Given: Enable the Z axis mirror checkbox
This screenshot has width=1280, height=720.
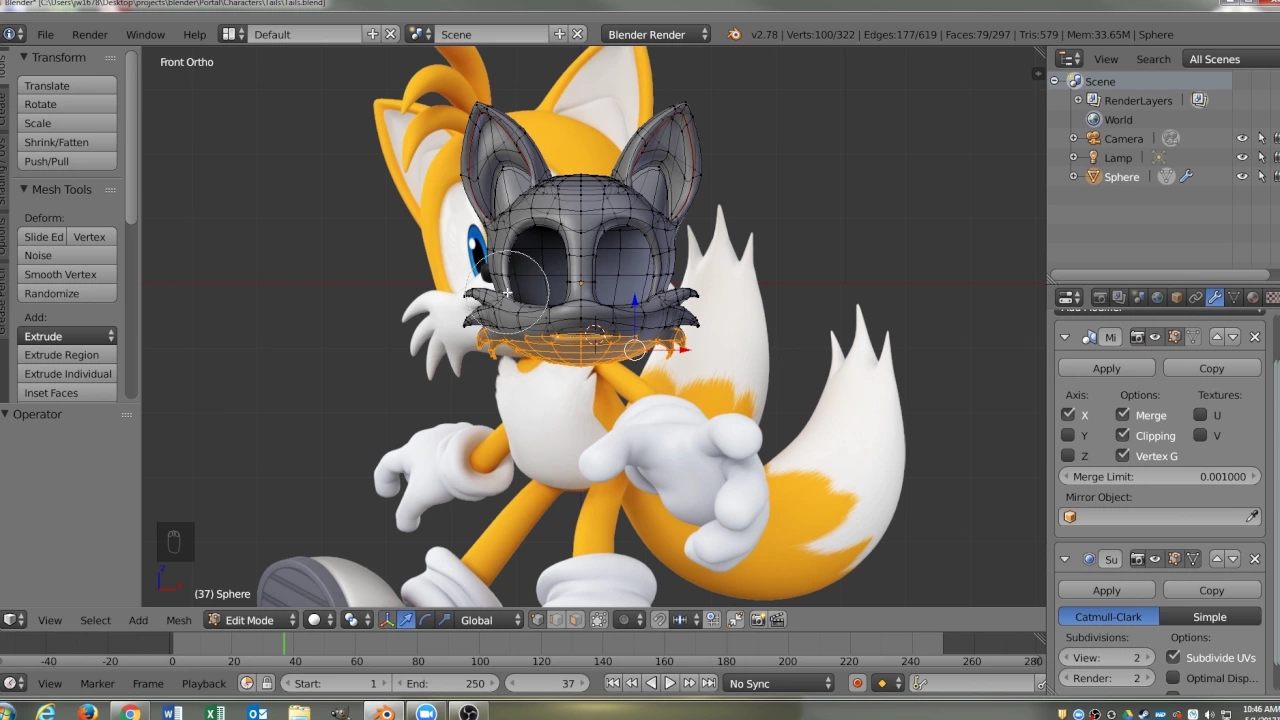Looking at the screenshot, I should (1068, 456).
